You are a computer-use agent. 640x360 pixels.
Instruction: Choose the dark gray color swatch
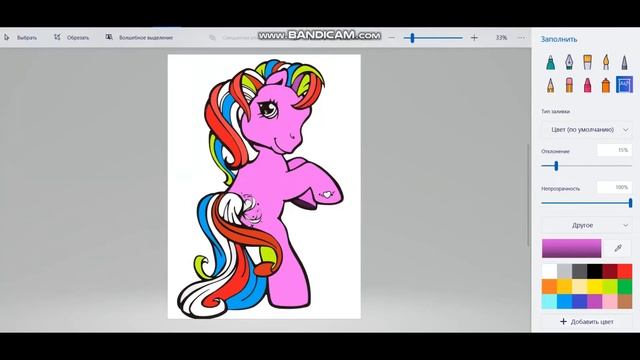click(580, 271)
